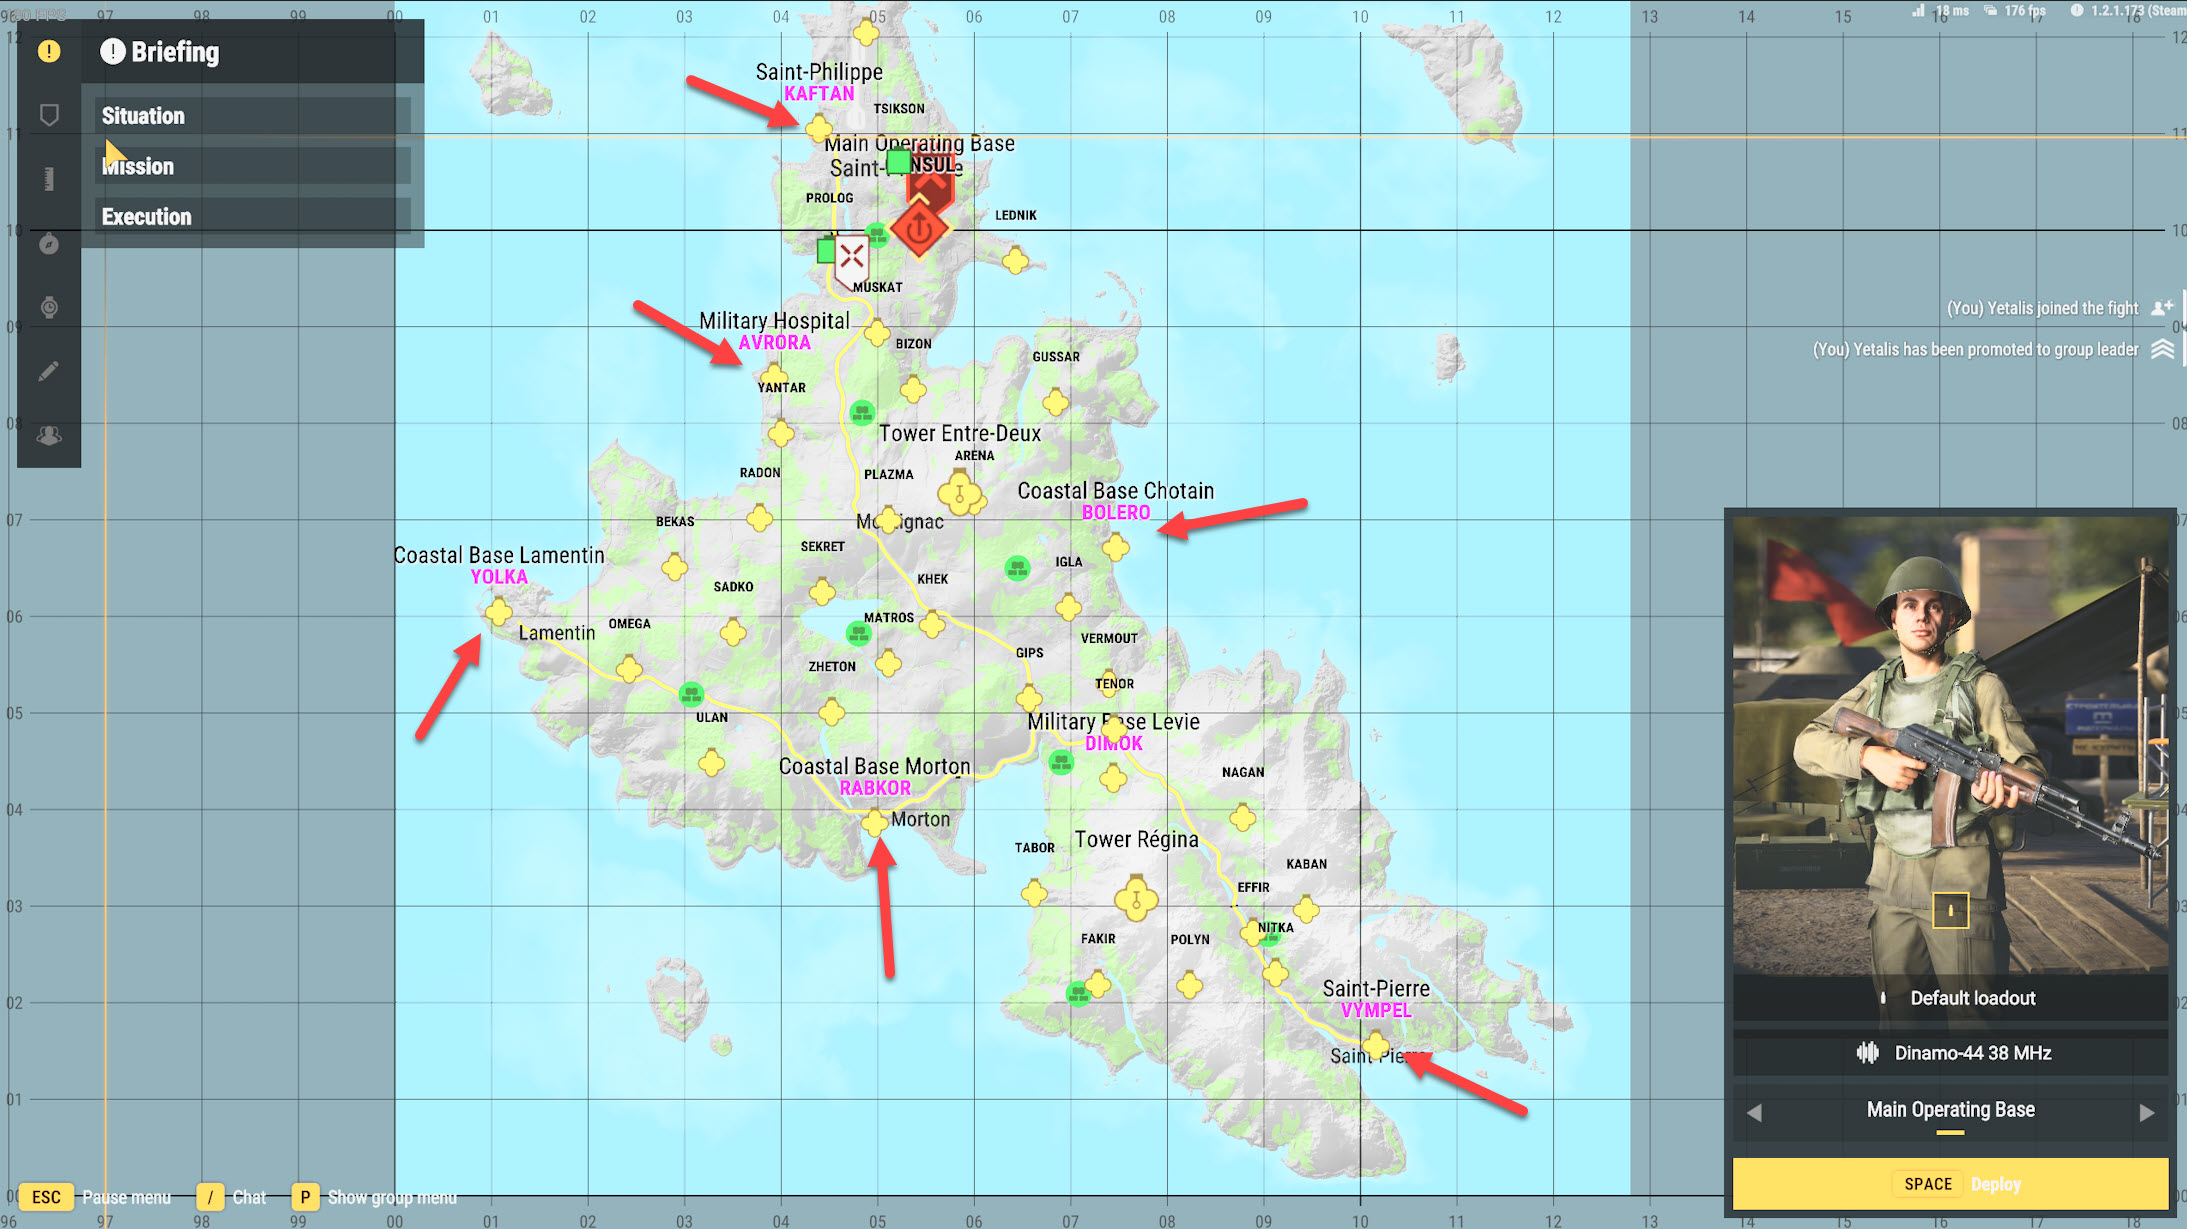
Task: Click the left arrow to change spawn base
Action: click(x=1757, y=1111)
